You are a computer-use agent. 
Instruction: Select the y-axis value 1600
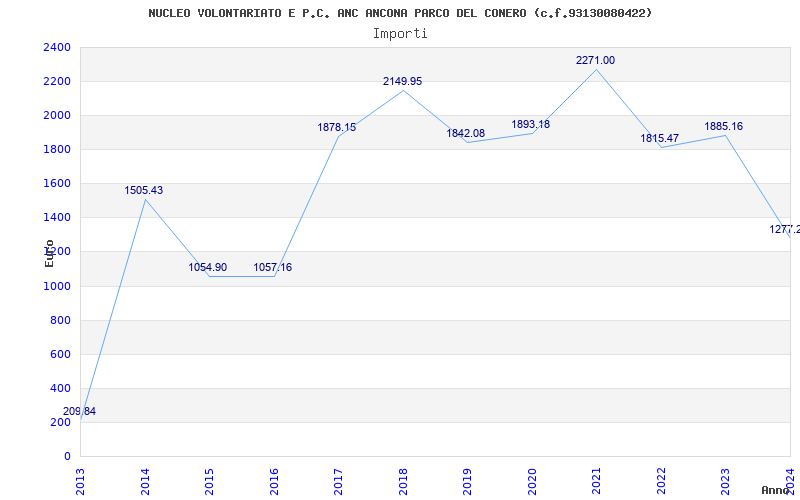(57, 184)
